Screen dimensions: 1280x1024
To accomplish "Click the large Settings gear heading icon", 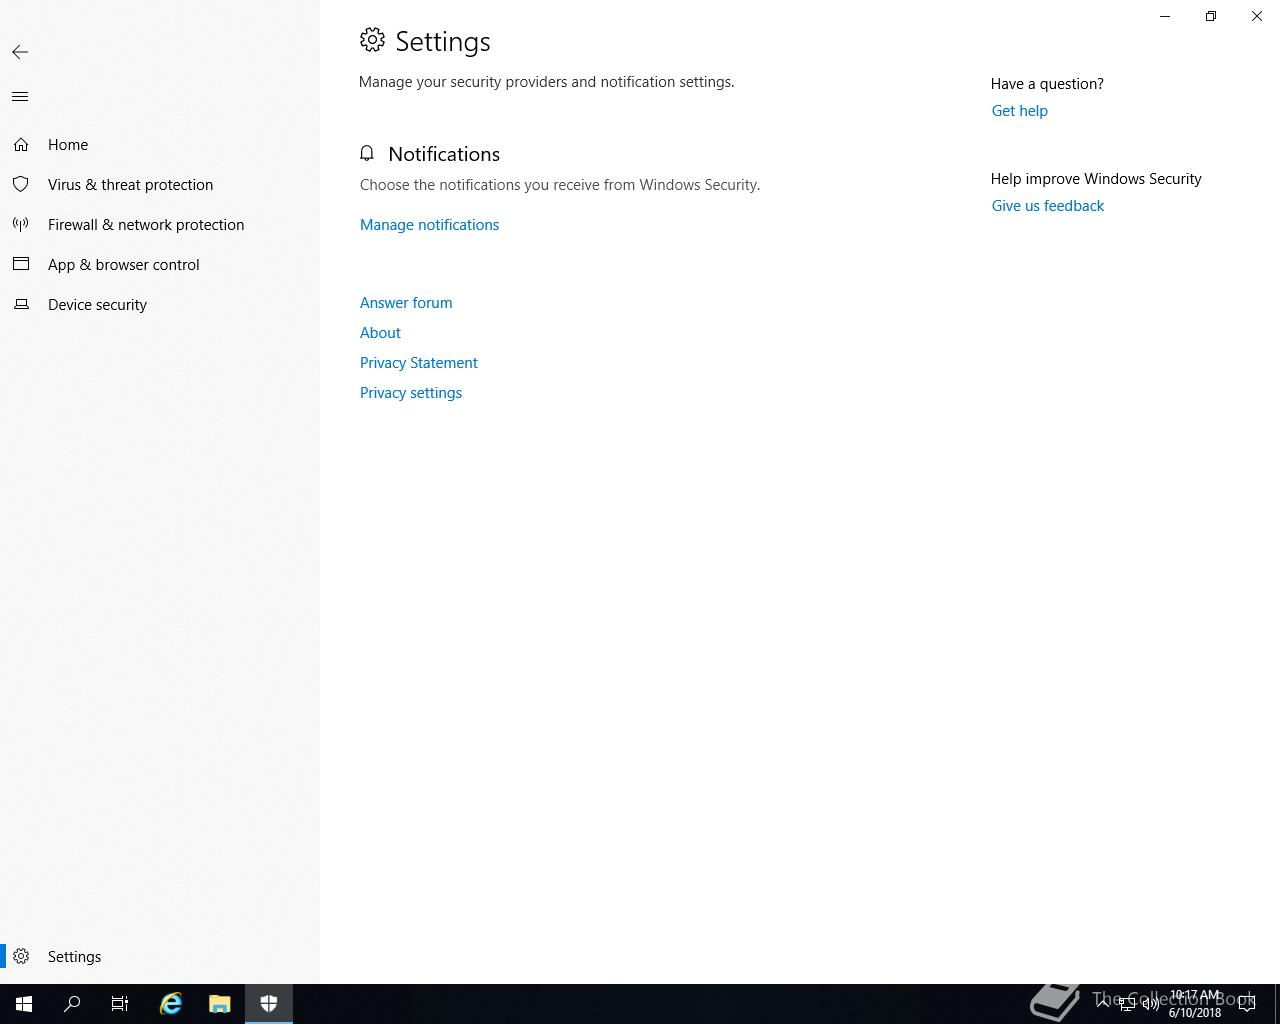I will point(372,40).
